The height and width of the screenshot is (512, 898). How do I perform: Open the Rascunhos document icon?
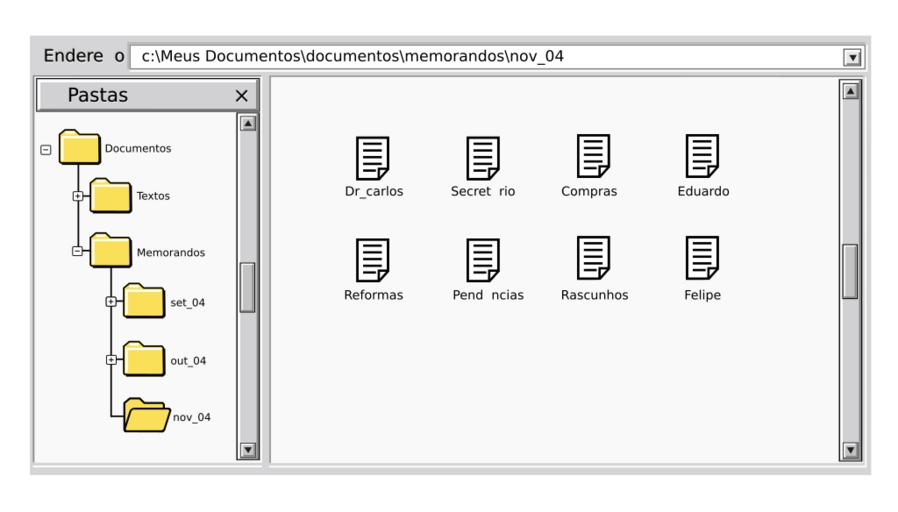[593, 260]
